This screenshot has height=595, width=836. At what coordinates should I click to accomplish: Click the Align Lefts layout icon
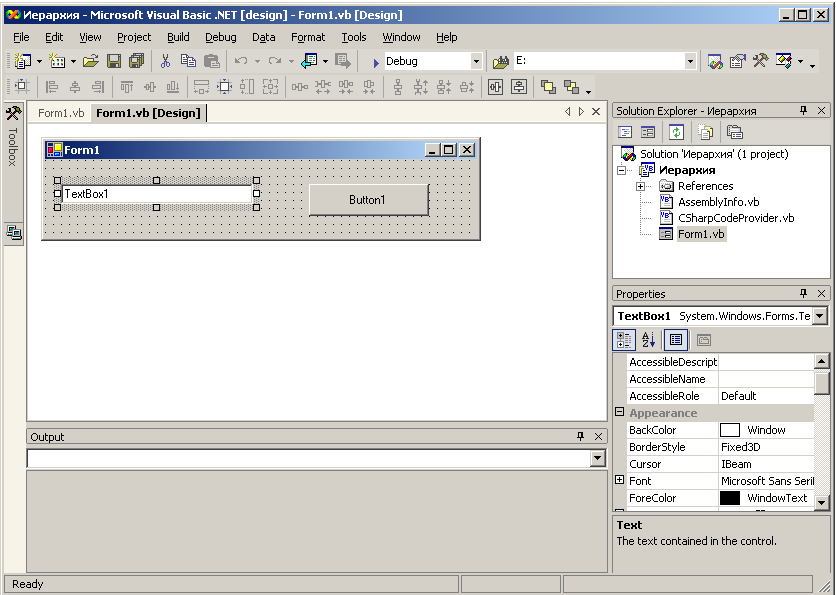click(52, 86)
